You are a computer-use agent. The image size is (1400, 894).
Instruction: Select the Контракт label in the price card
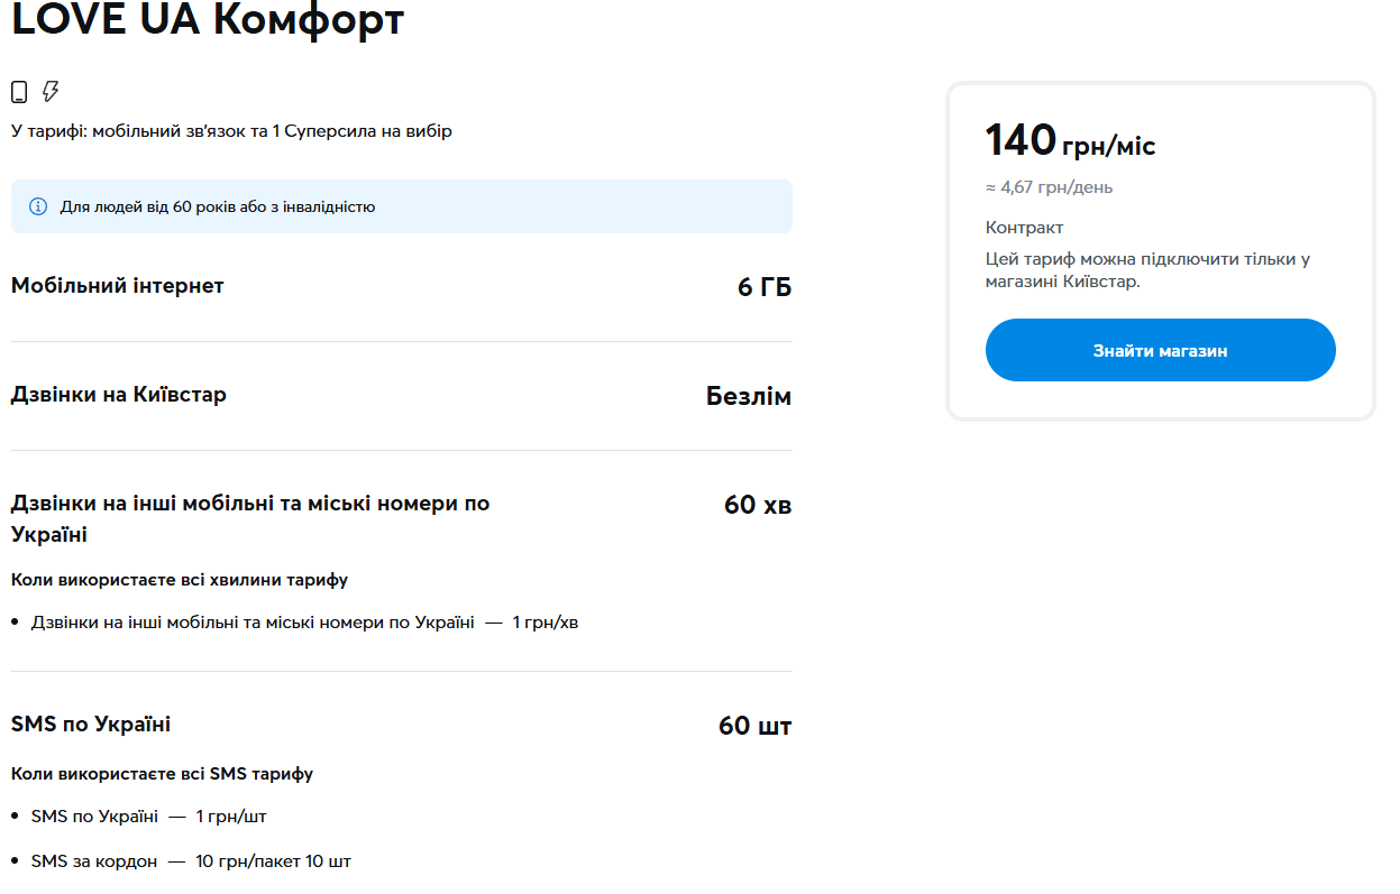tap(1024, 228)
